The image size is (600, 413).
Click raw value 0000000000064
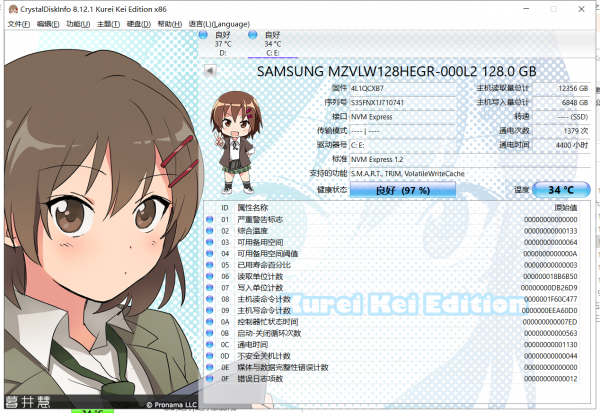point(551,242)
